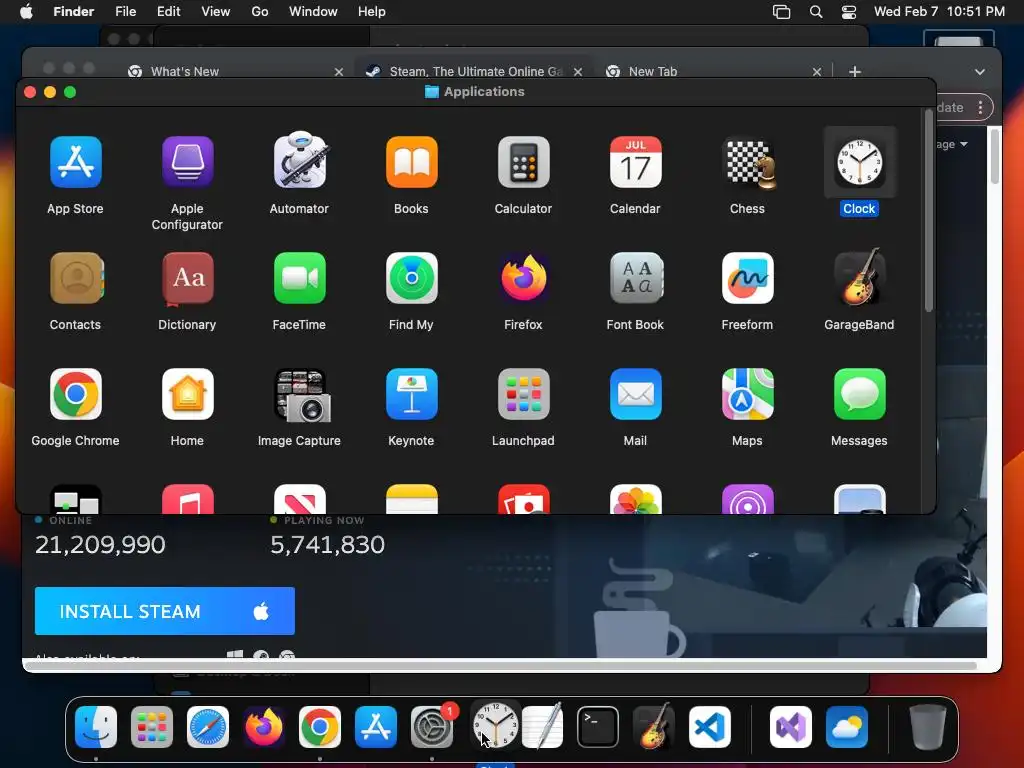Launch Visual Studio Code from the Dock
The width and height of the screenshot is (1024, 768).
tap(710, 727)
